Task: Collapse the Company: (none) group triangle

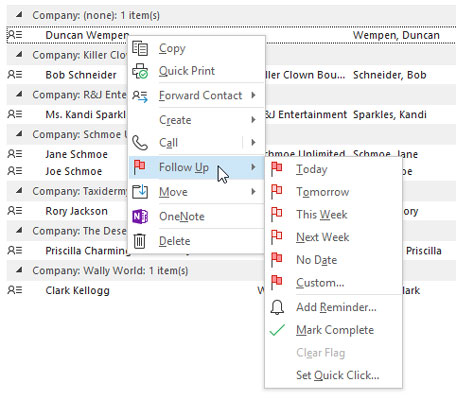Action: tap(19, 14)
